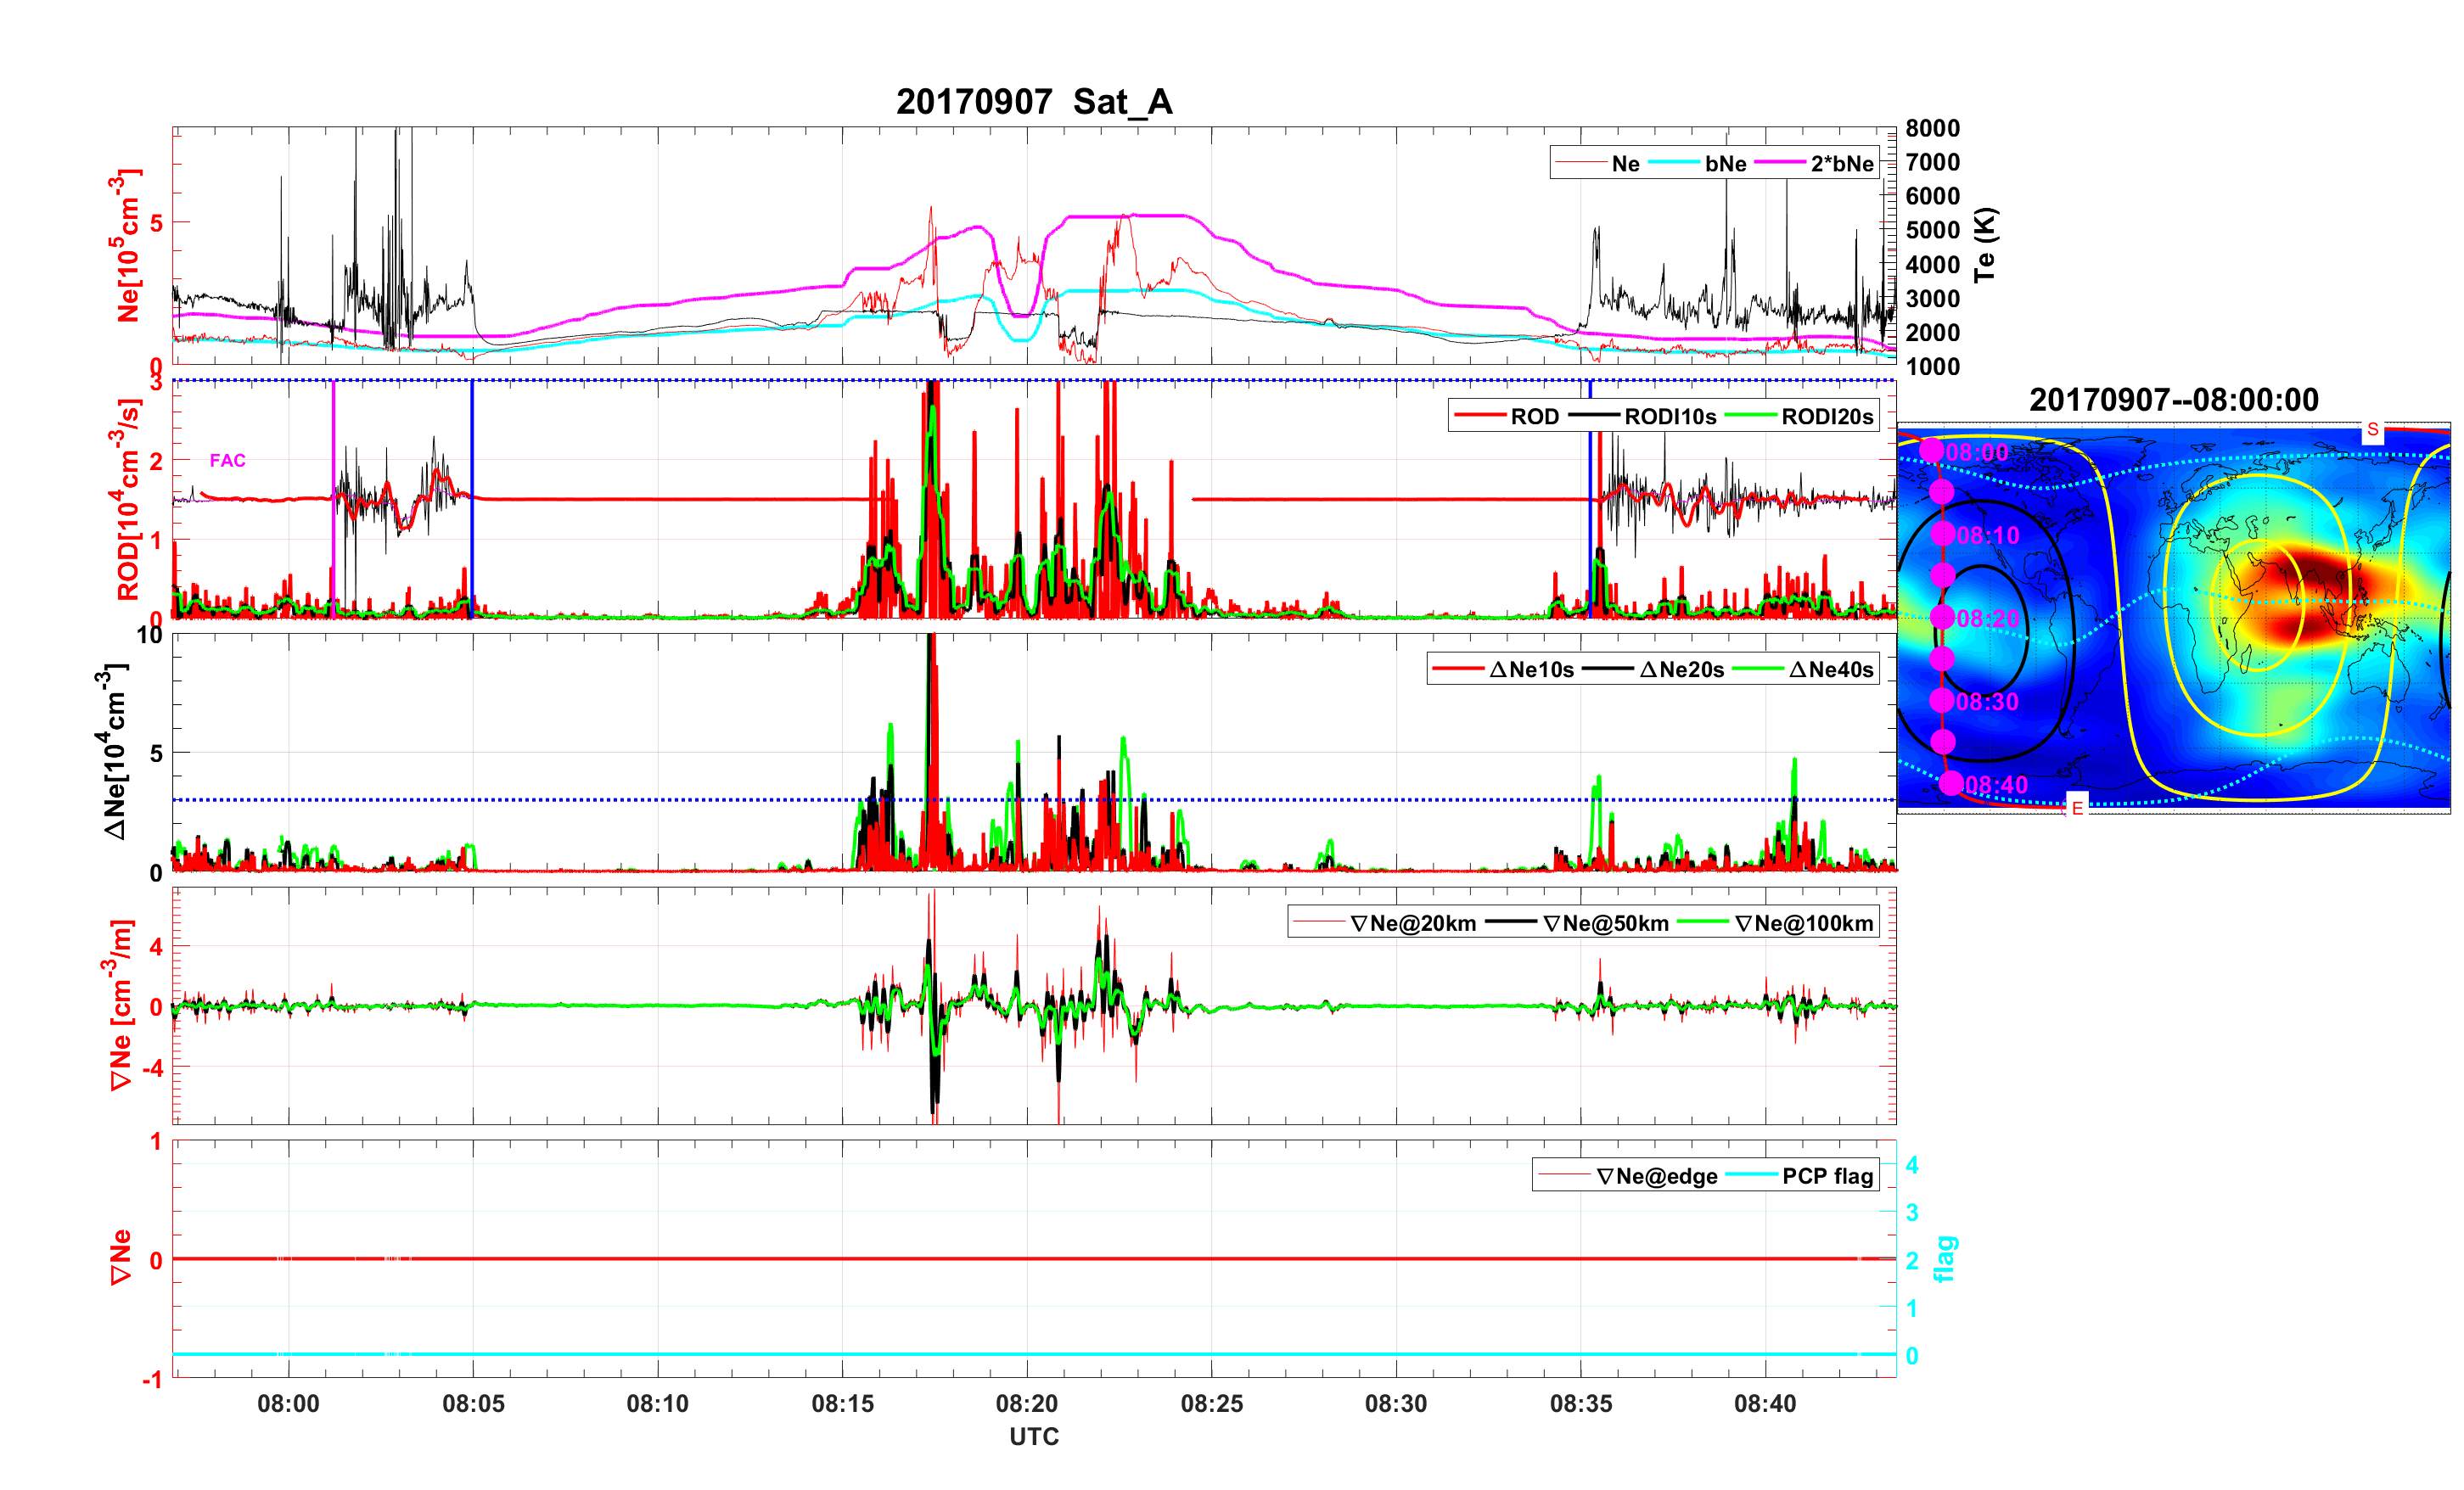Click the magenta 08:10 track dot on the map
2464x1490 pixels.
tap(1942, 534)
